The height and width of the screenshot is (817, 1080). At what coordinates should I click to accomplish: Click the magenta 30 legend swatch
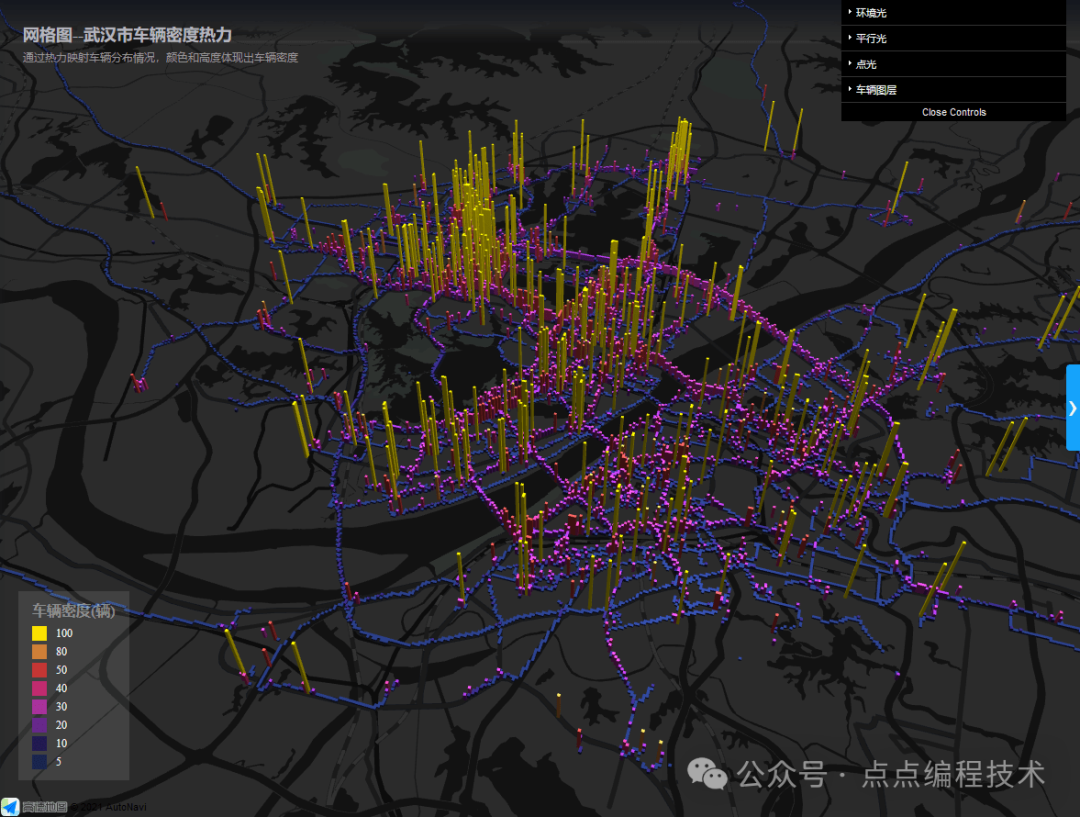(39, 707)
